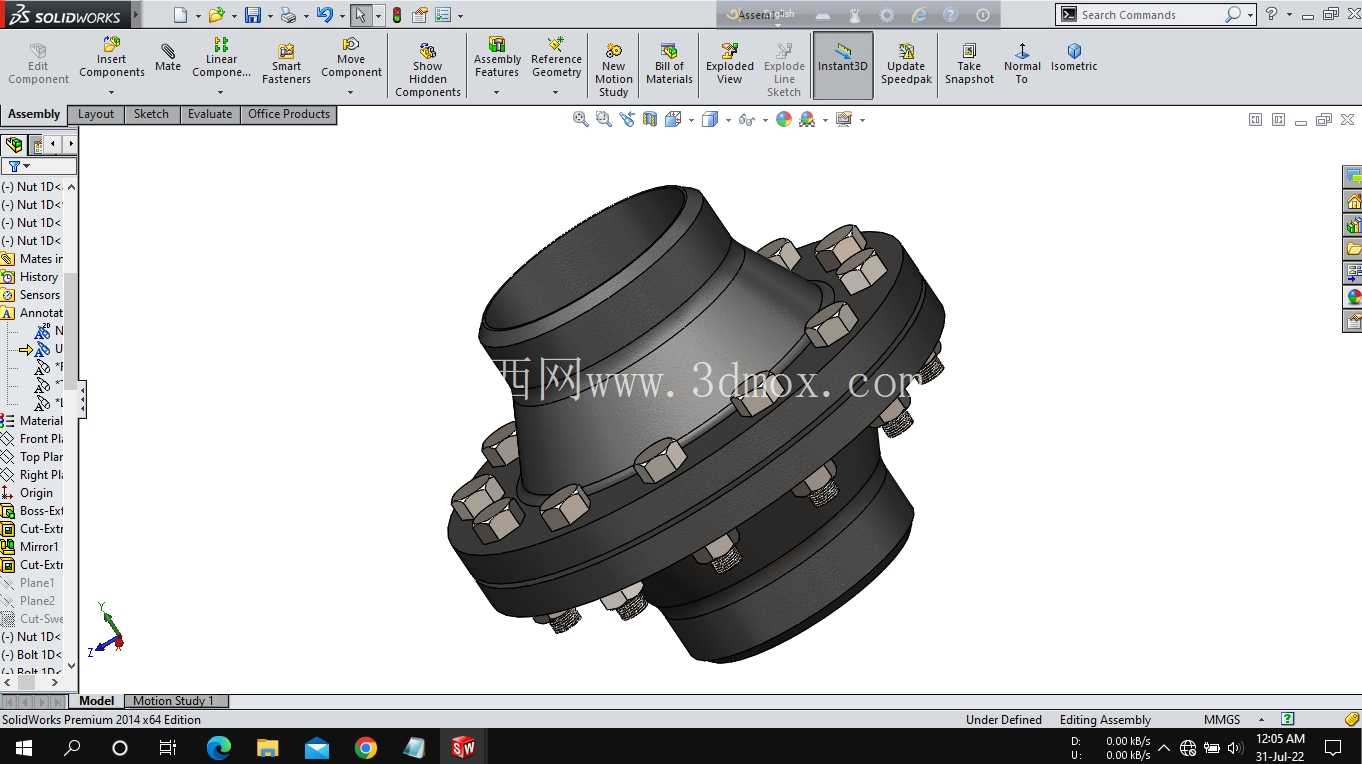
Task: Expand Move Component dropdown arrow
Action: (351, 92)
